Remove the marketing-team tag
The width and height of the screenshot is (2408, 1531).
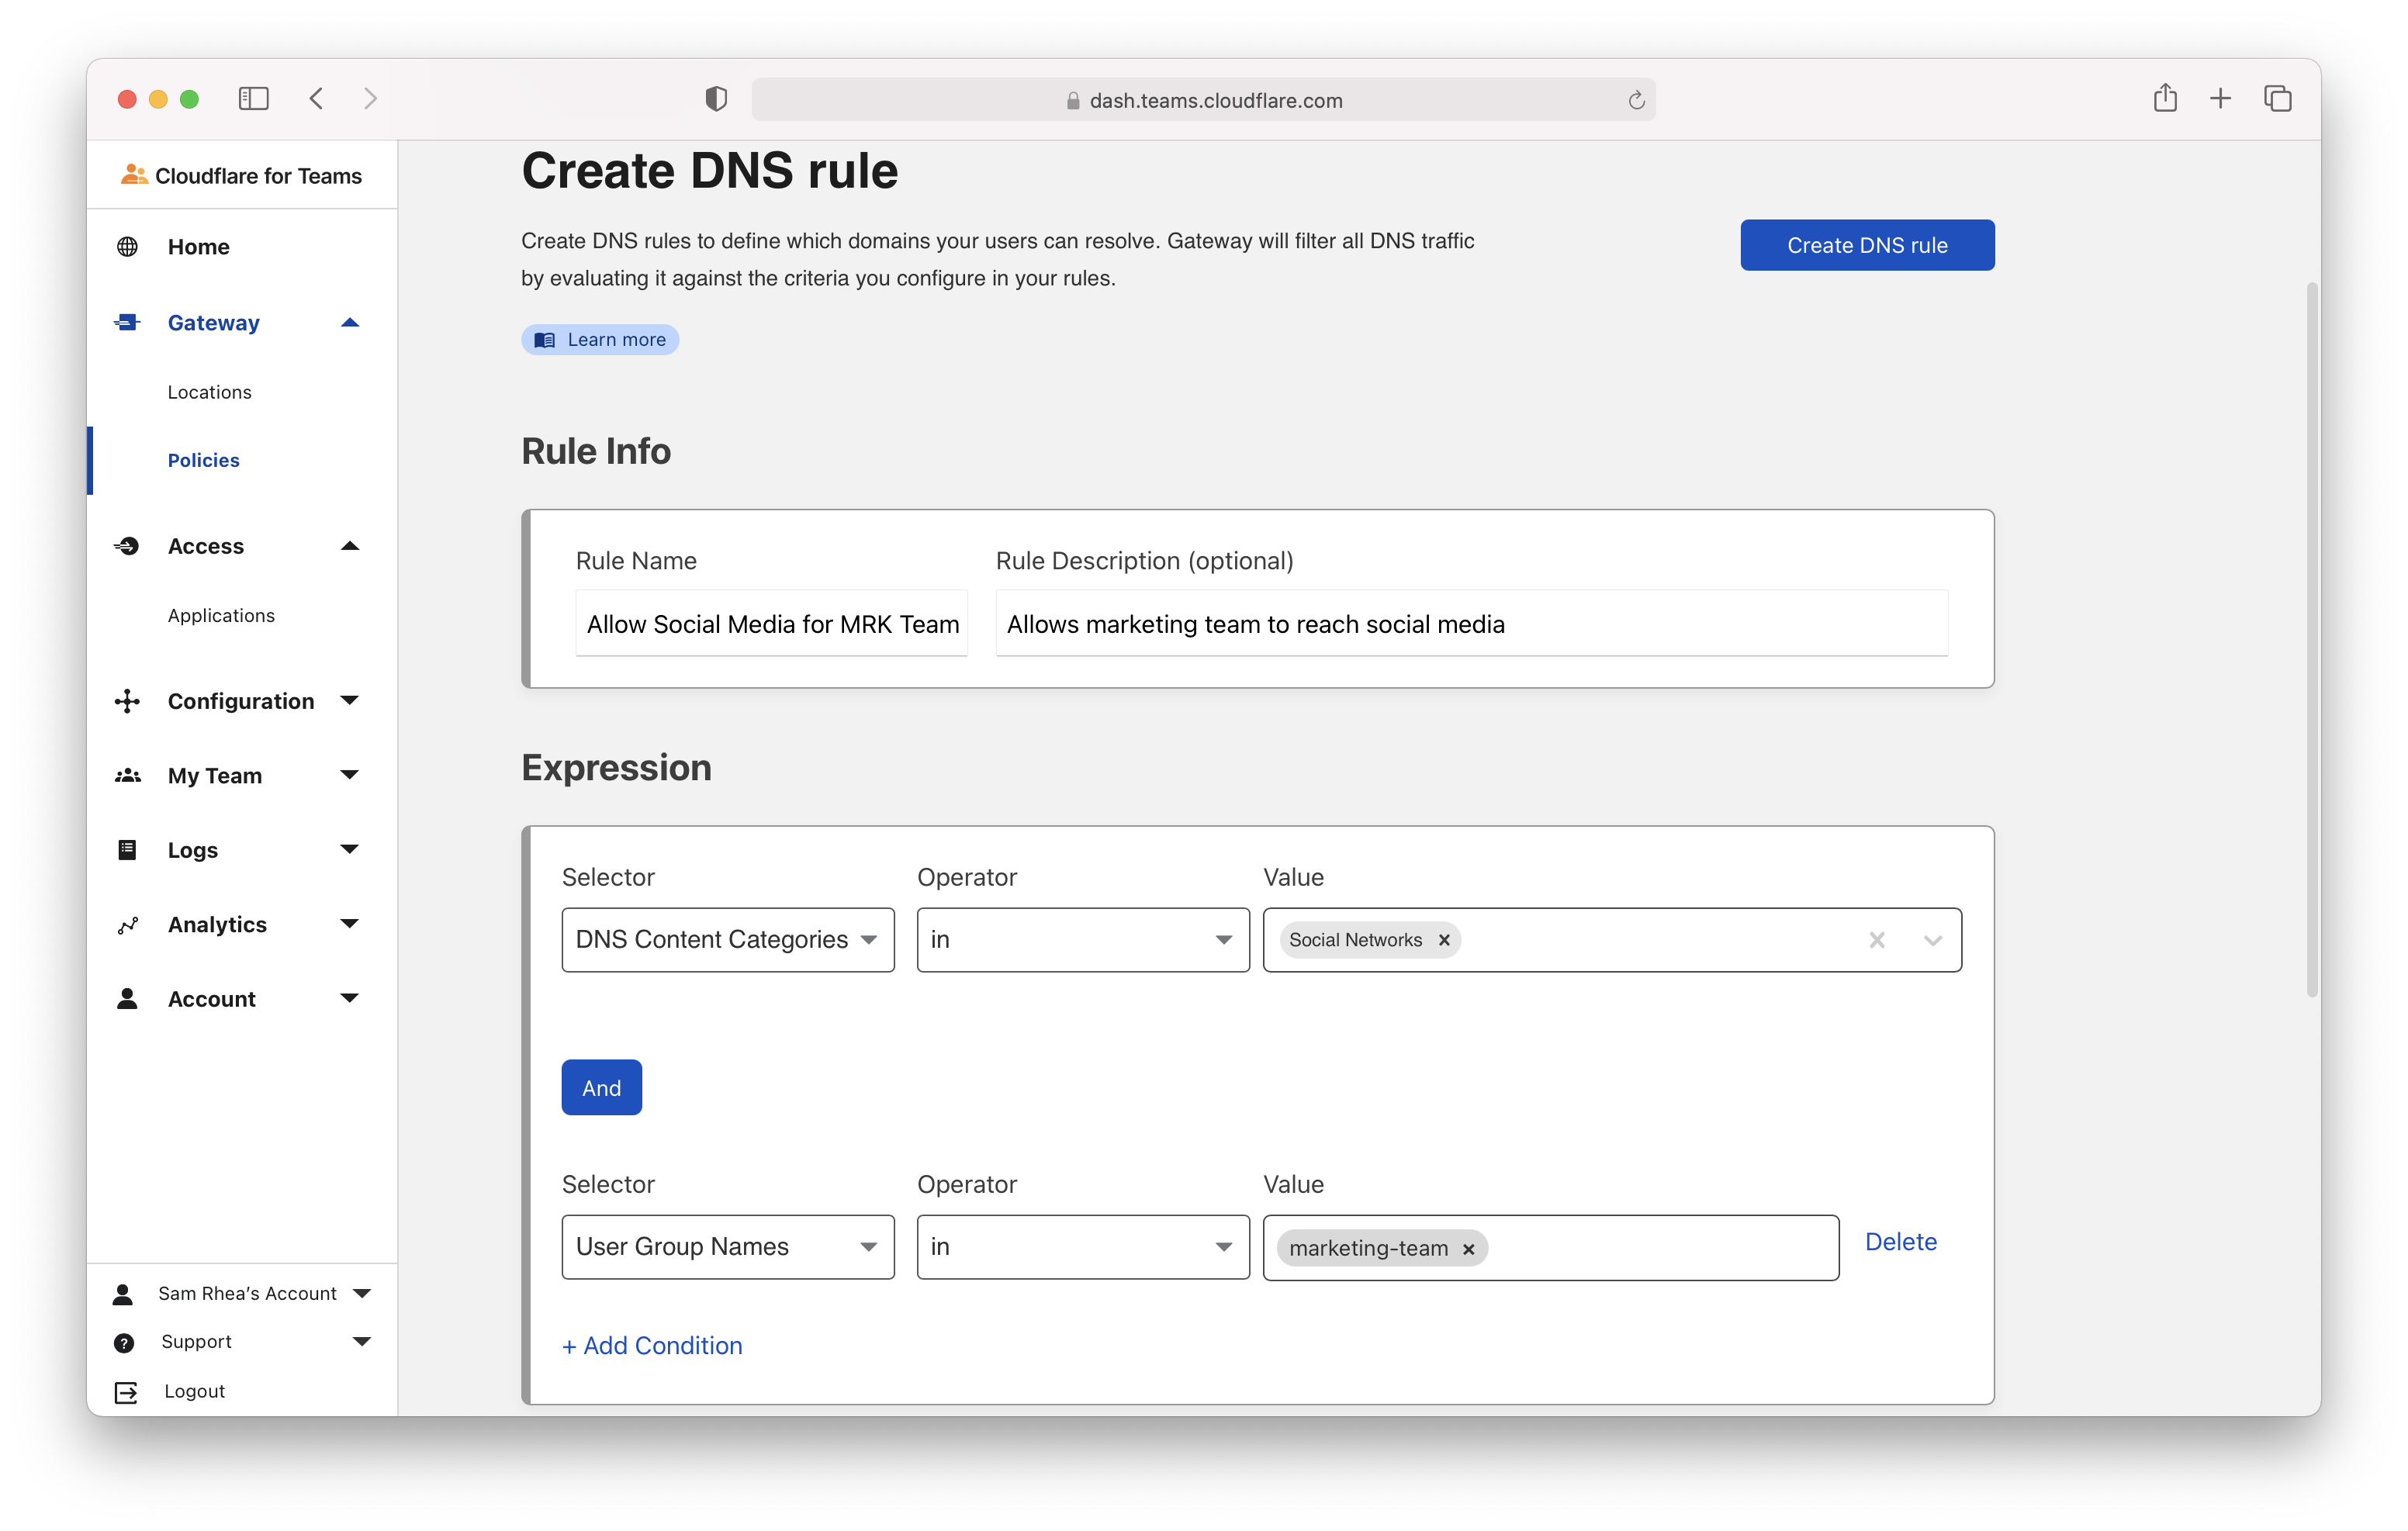[x=1468, y=1249]
